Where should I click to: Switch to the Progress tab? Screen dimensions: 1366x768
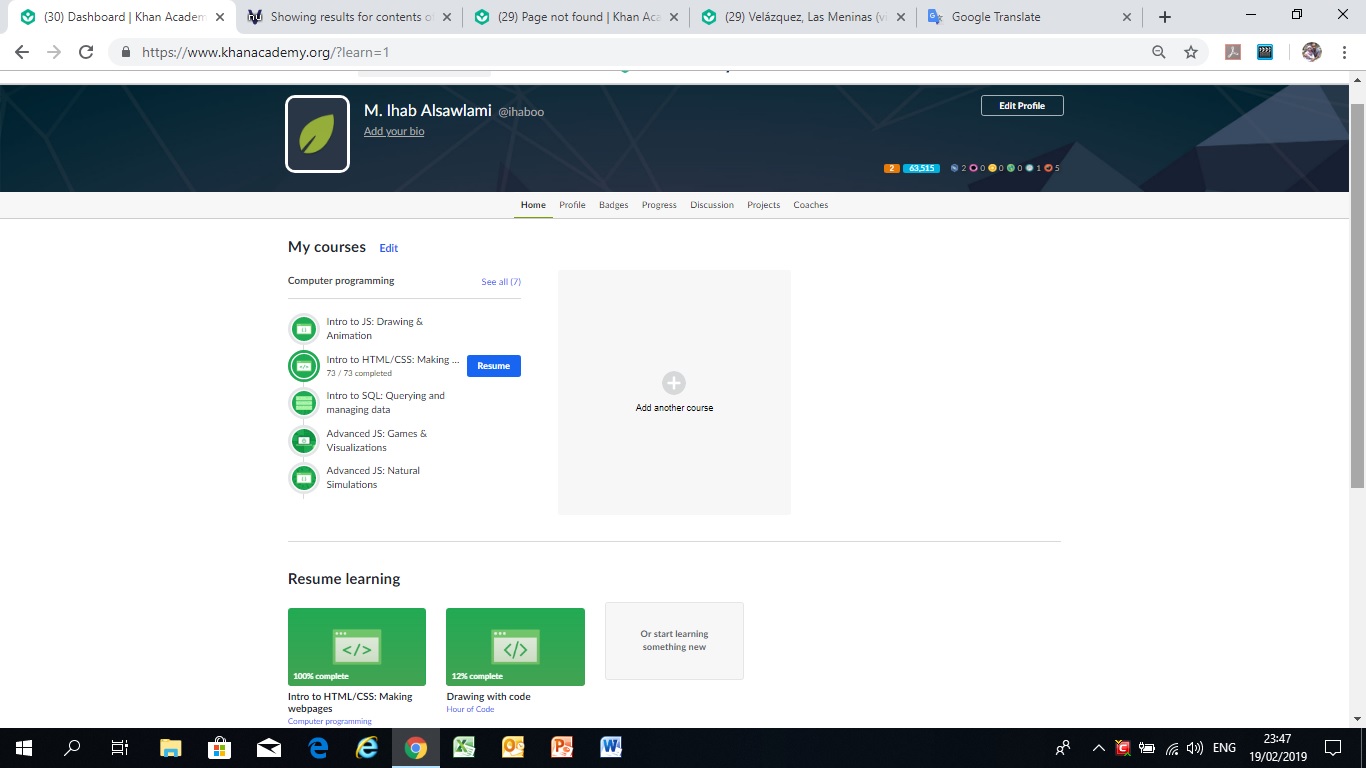[659, 205]
